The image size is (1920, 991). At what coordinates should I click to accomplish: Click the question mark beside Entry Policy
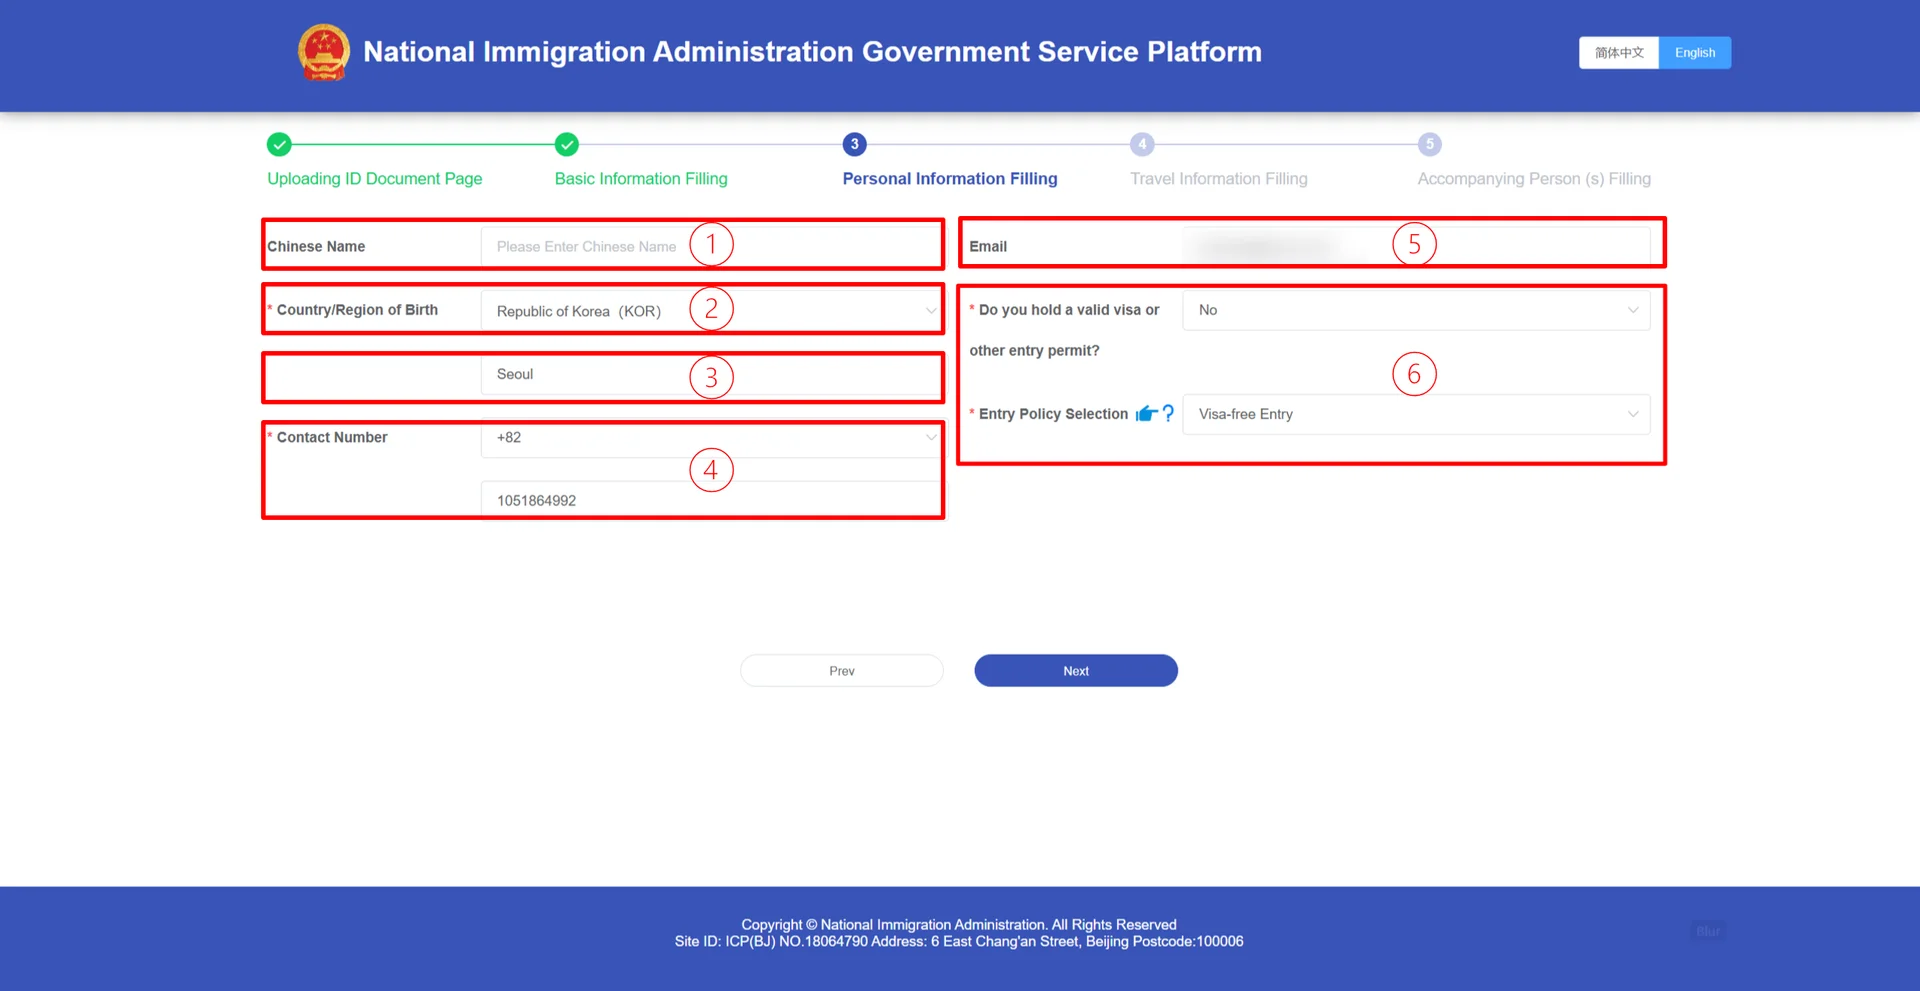coord(1168,413)
